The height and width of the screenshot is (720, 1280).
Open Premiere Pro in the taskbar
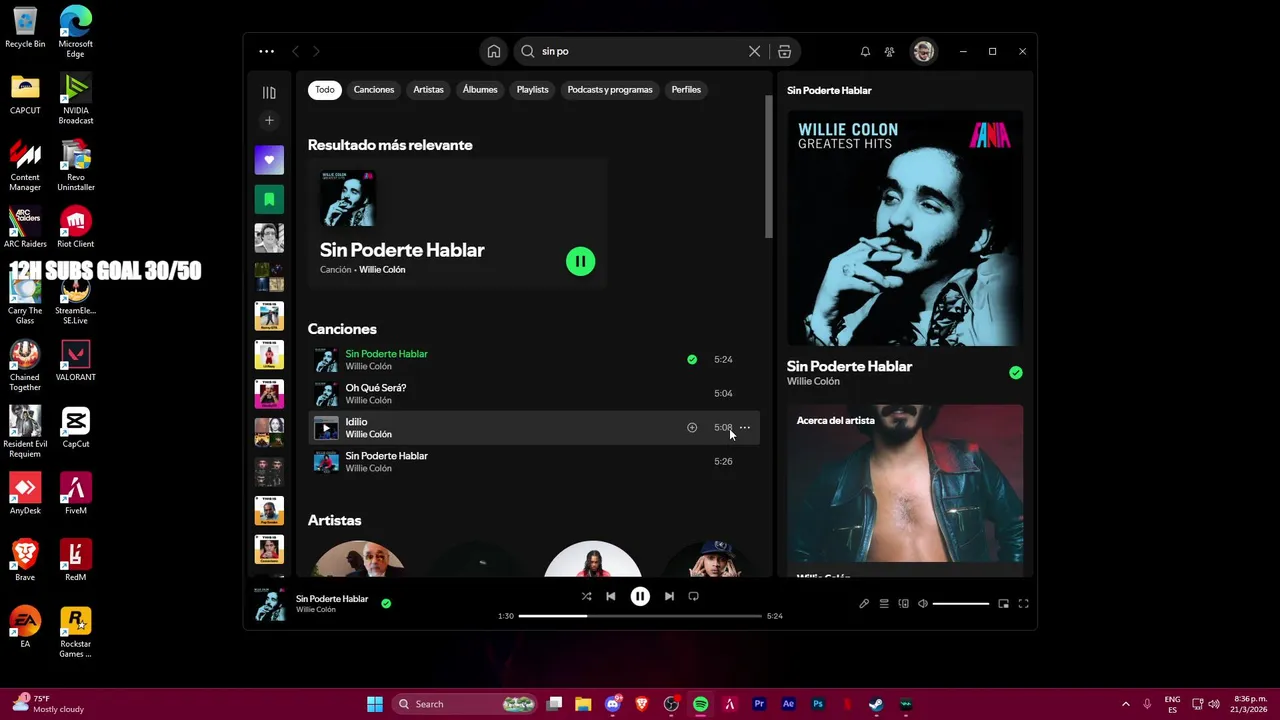[x=759, y=704]
